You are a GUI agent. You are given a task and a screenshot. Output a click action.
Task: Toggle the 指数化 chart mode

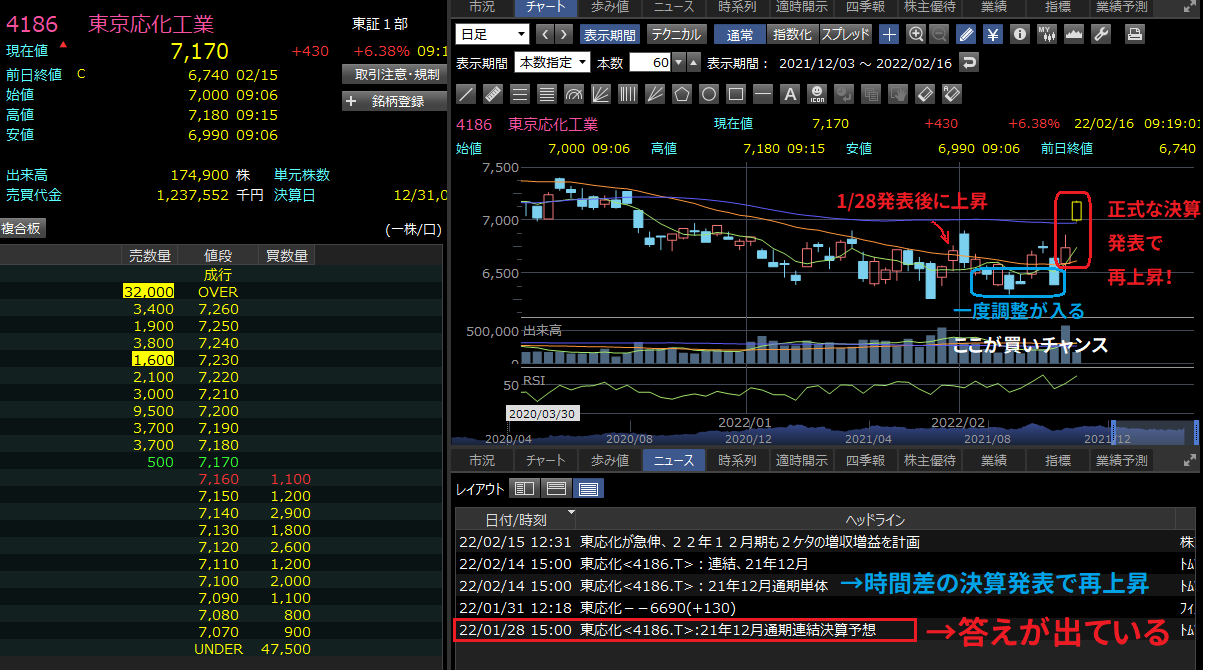point(792,34)
